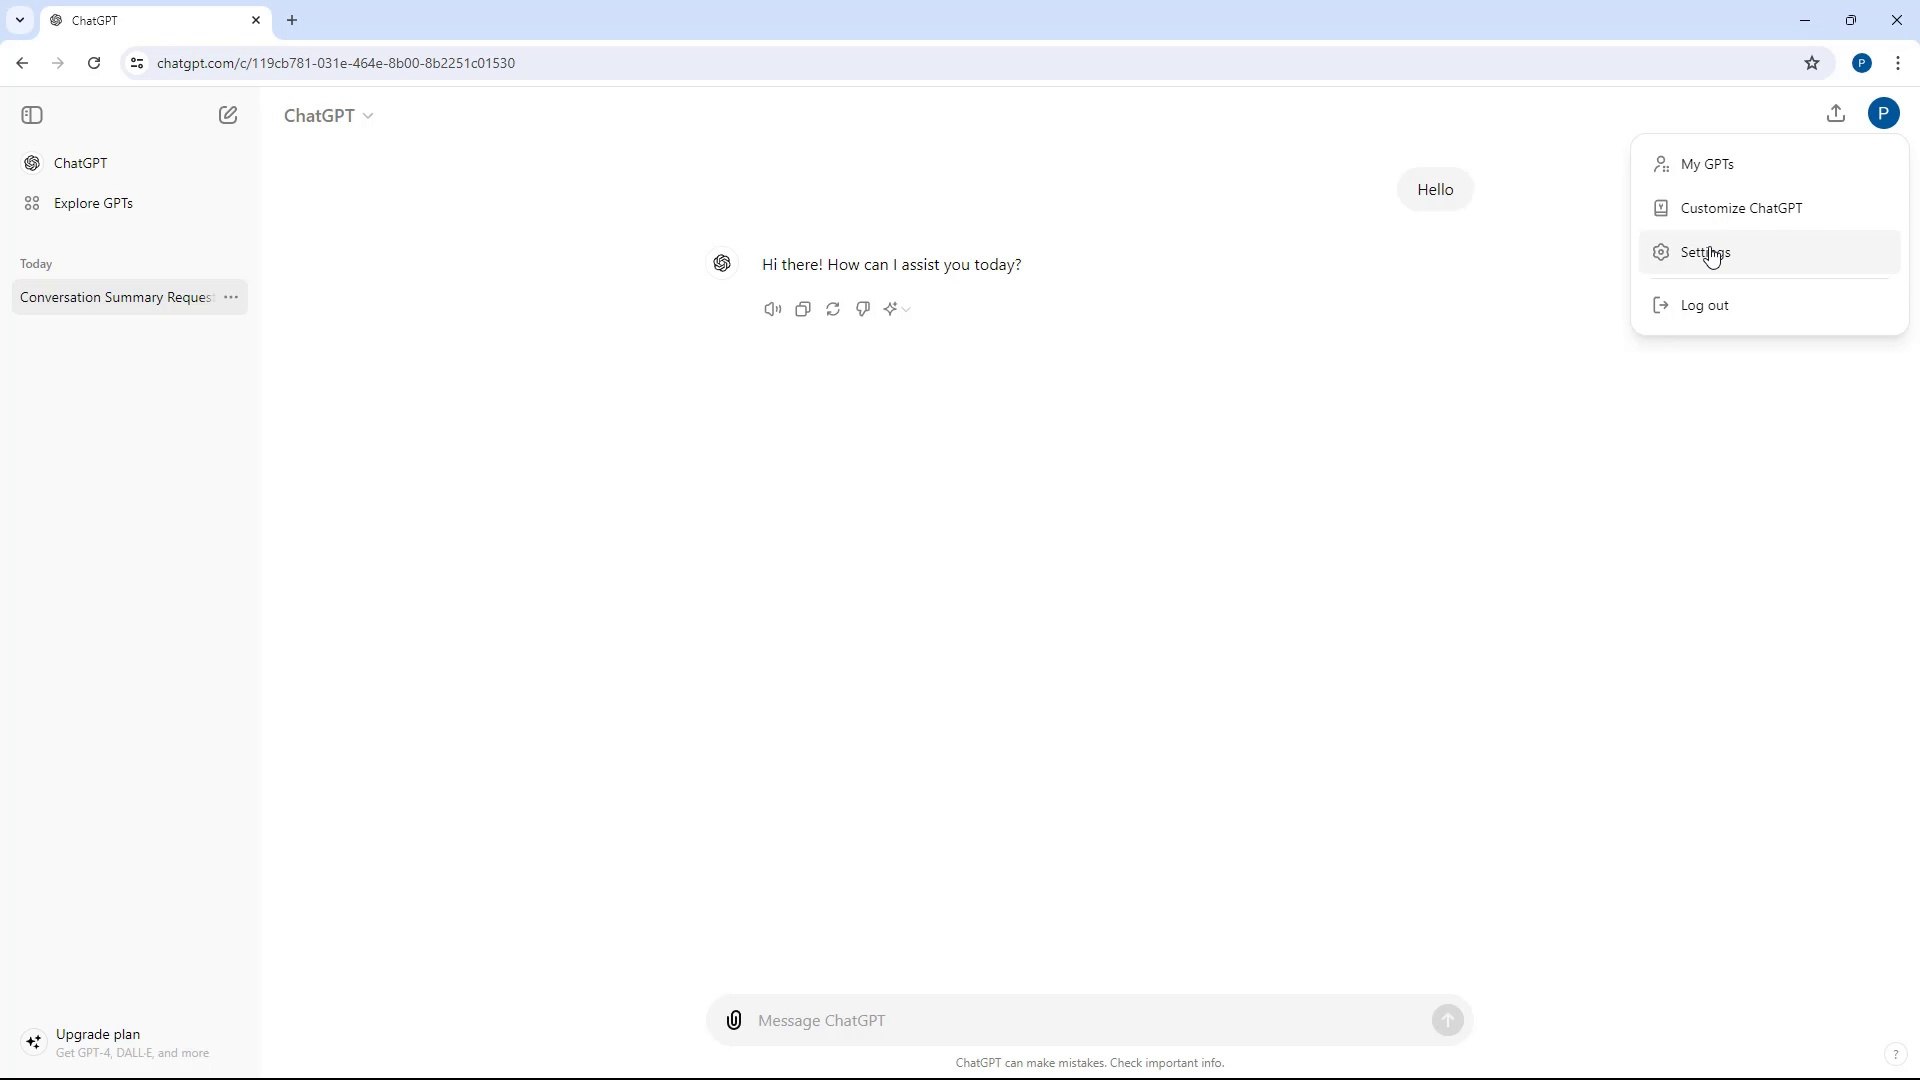Mark response as bad with thumbs down
Viewport: 1920px width, 1080px height.
click(863, 309)
